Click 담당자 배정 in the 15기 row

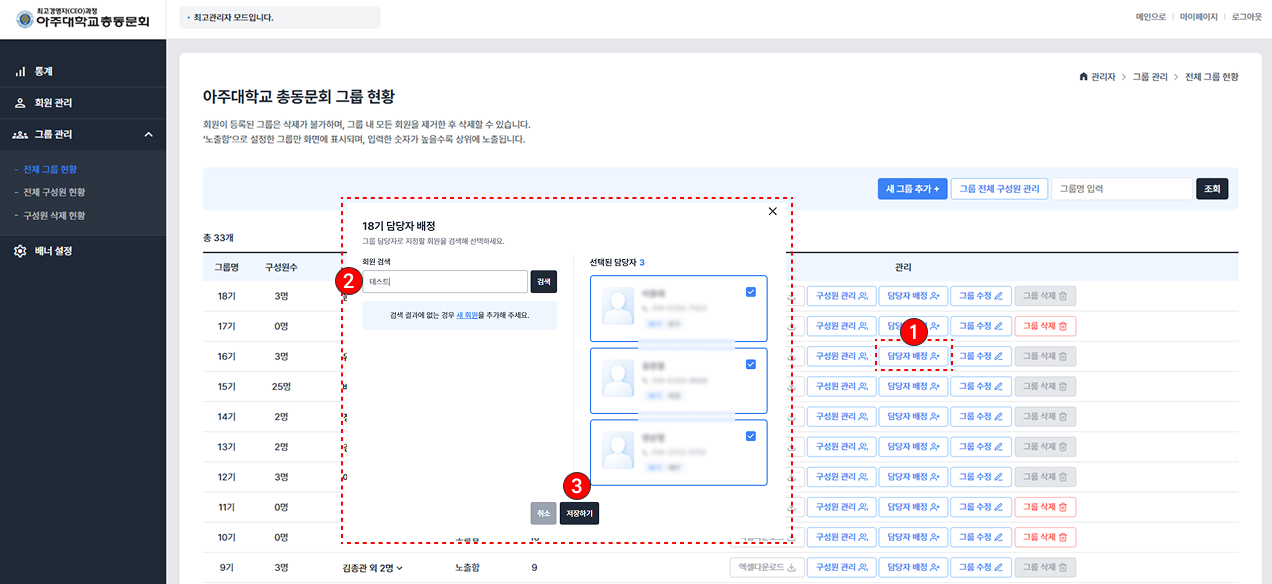(913, 386)
